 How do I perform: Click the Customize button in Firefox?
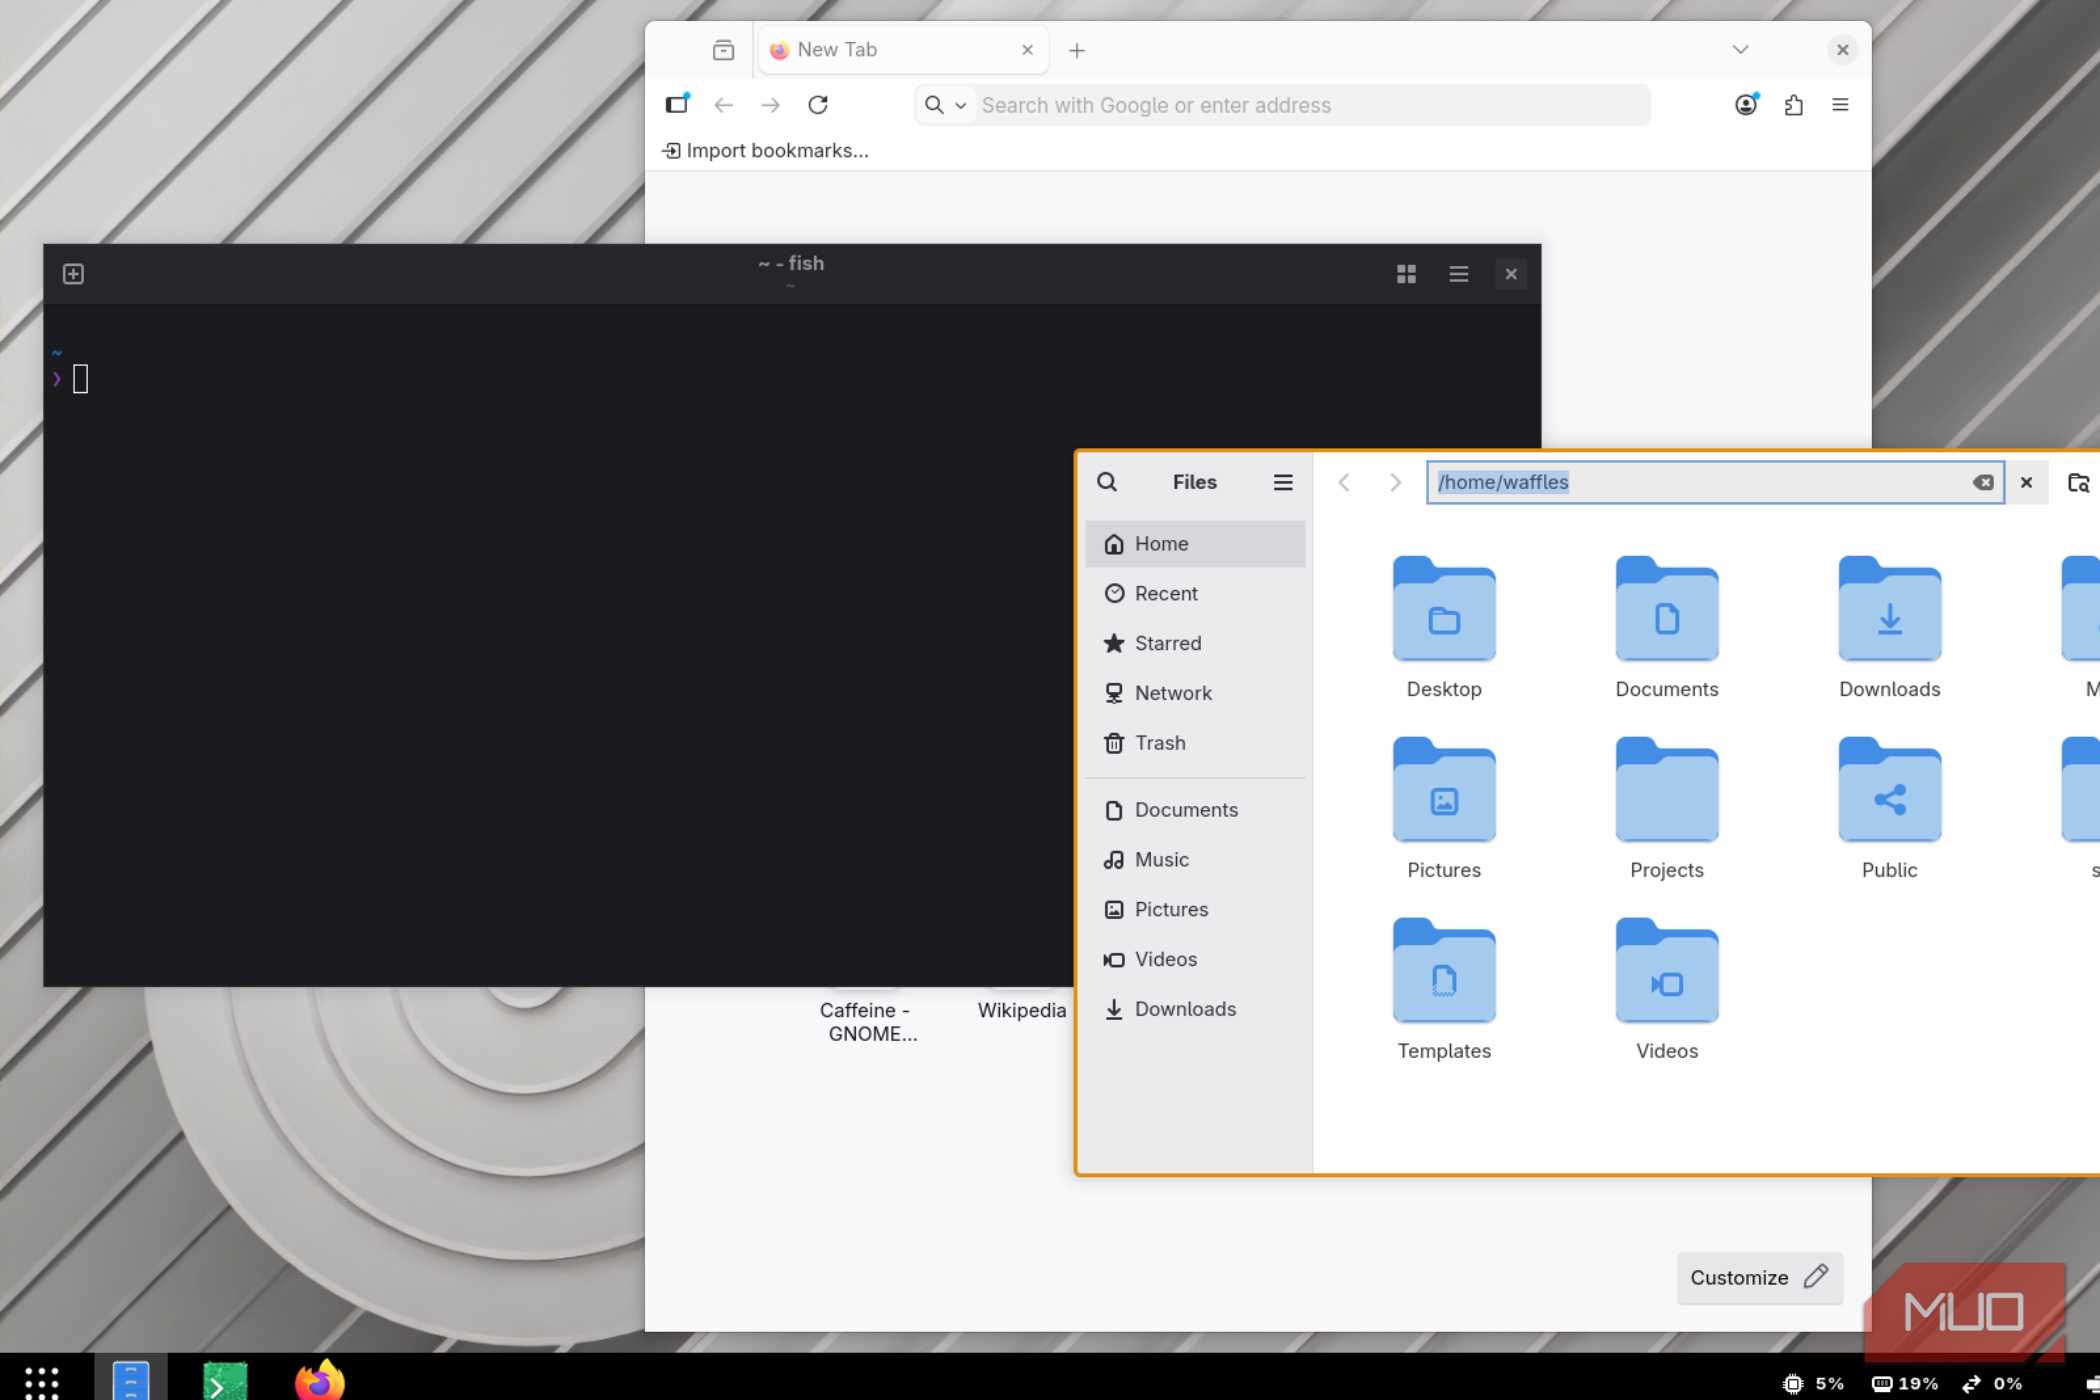coord(1760,1278)
